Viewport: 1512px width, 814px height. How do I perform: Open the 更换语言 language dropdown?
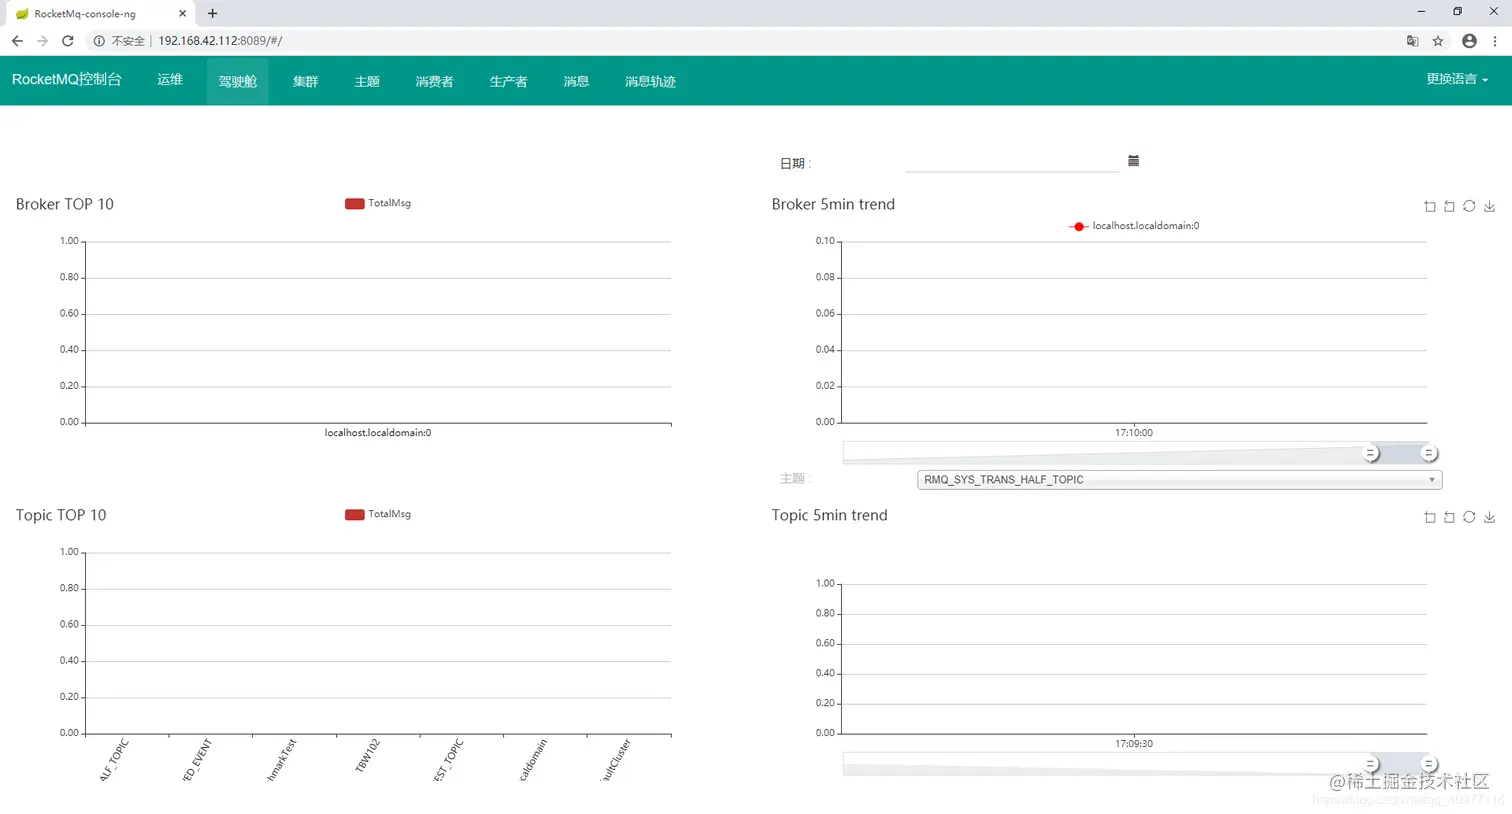click(1457, 79)
